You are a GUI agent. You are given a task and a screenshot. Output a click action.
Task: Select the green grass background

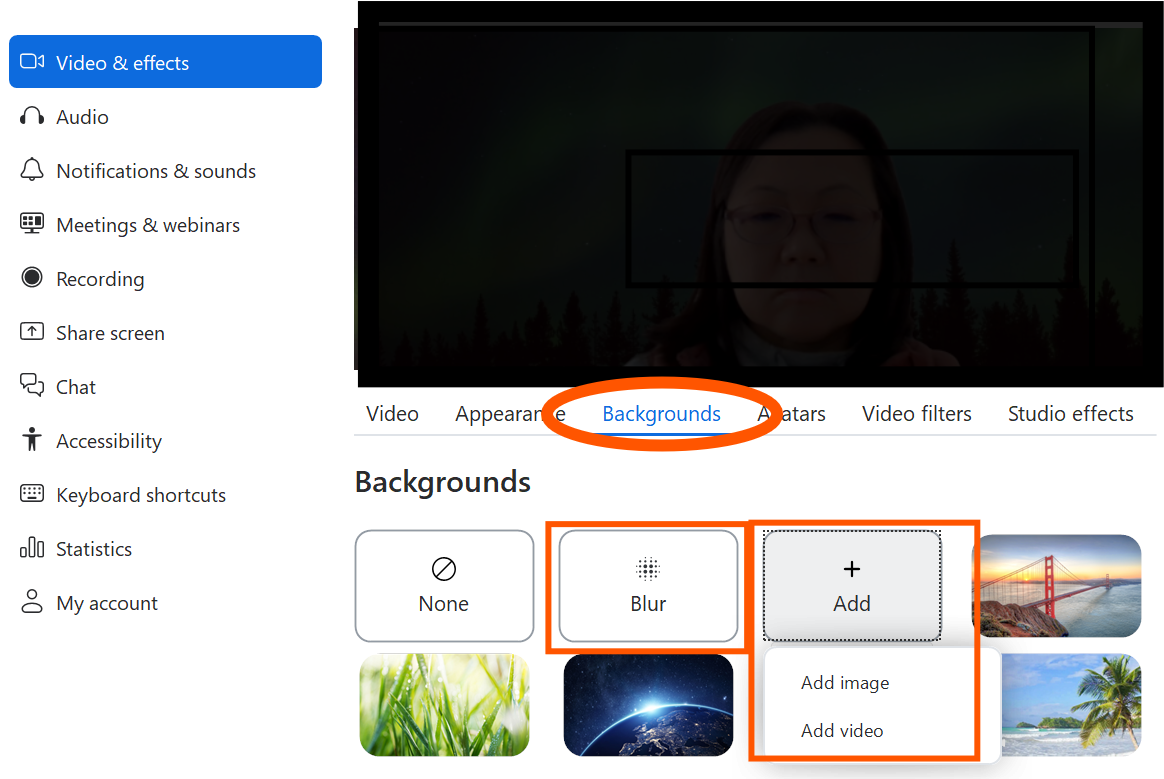(444, 705)
